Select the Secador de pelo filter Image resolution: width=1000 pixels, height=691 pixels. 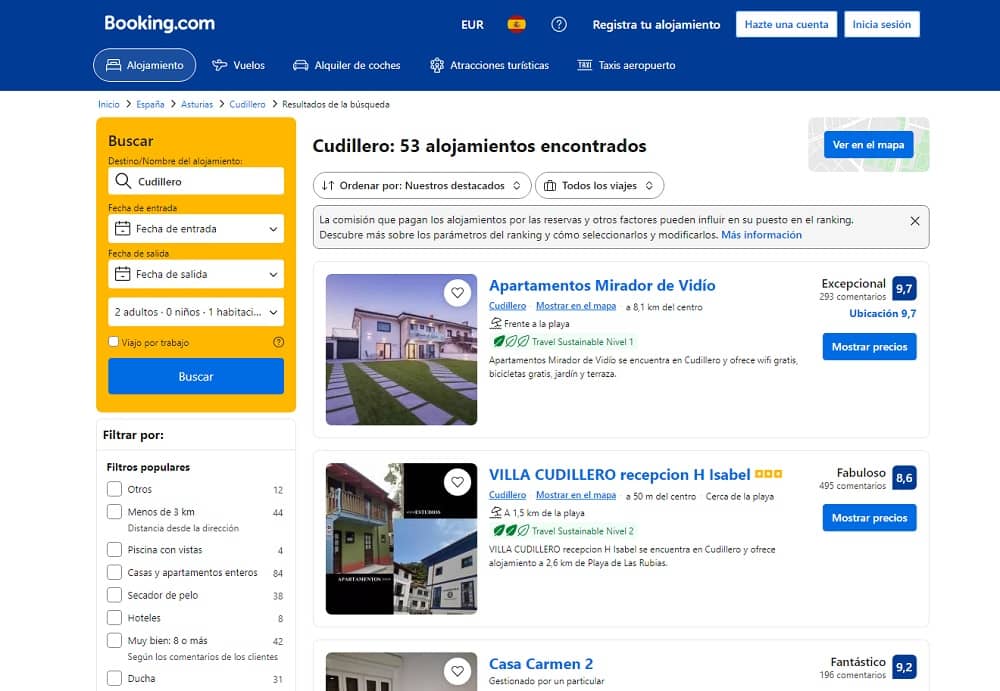point(114,595)
